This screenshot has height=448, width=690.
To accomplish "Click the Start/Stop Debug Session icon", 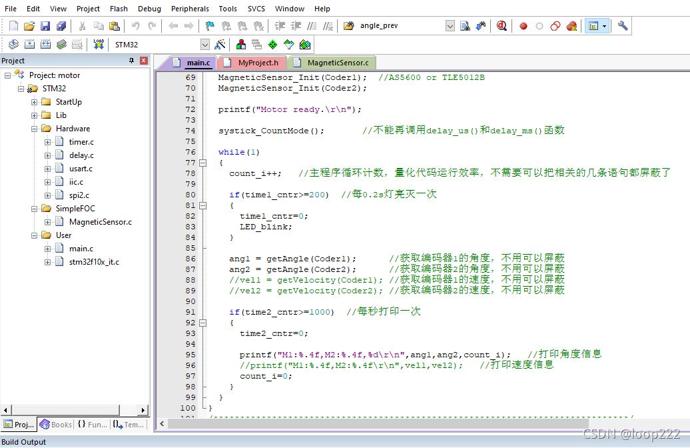I will (501, 26).
